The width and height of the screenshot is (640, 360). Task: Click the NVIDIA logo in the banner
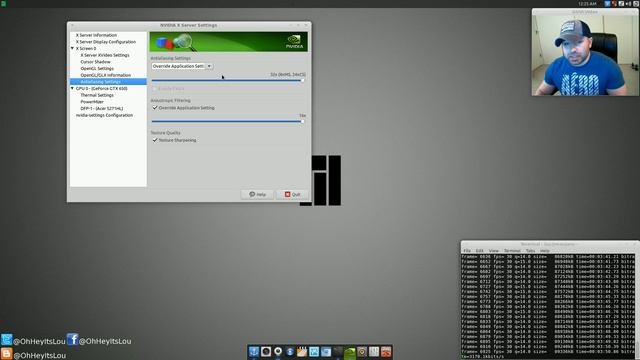coord(294,42)
